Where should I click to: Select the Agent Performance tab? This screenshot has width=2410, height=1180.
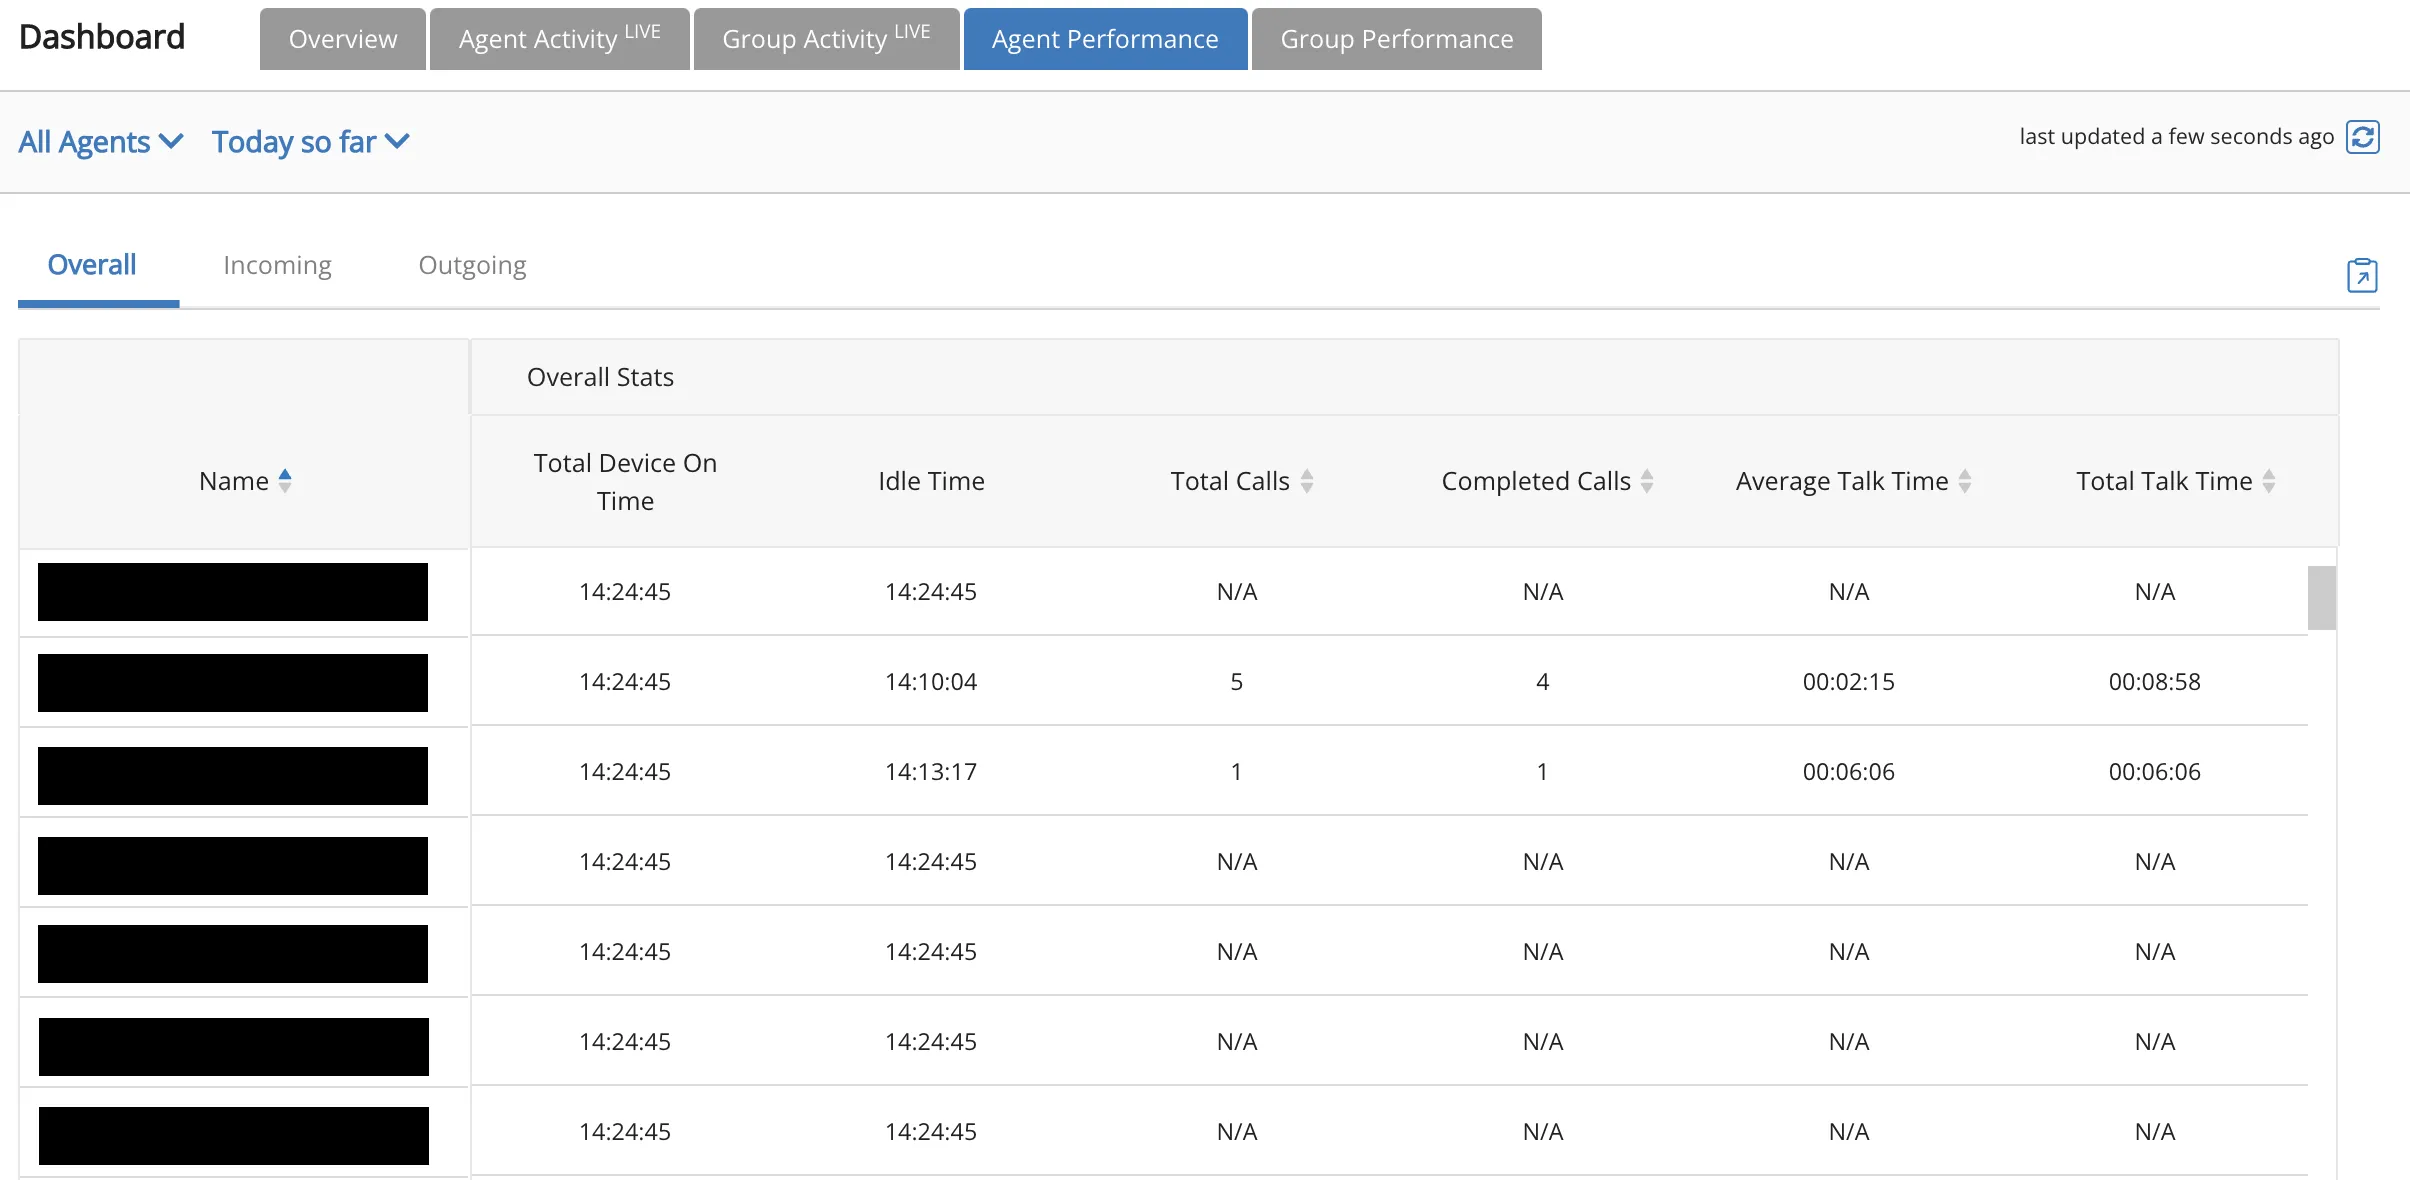click(1105, 39)
